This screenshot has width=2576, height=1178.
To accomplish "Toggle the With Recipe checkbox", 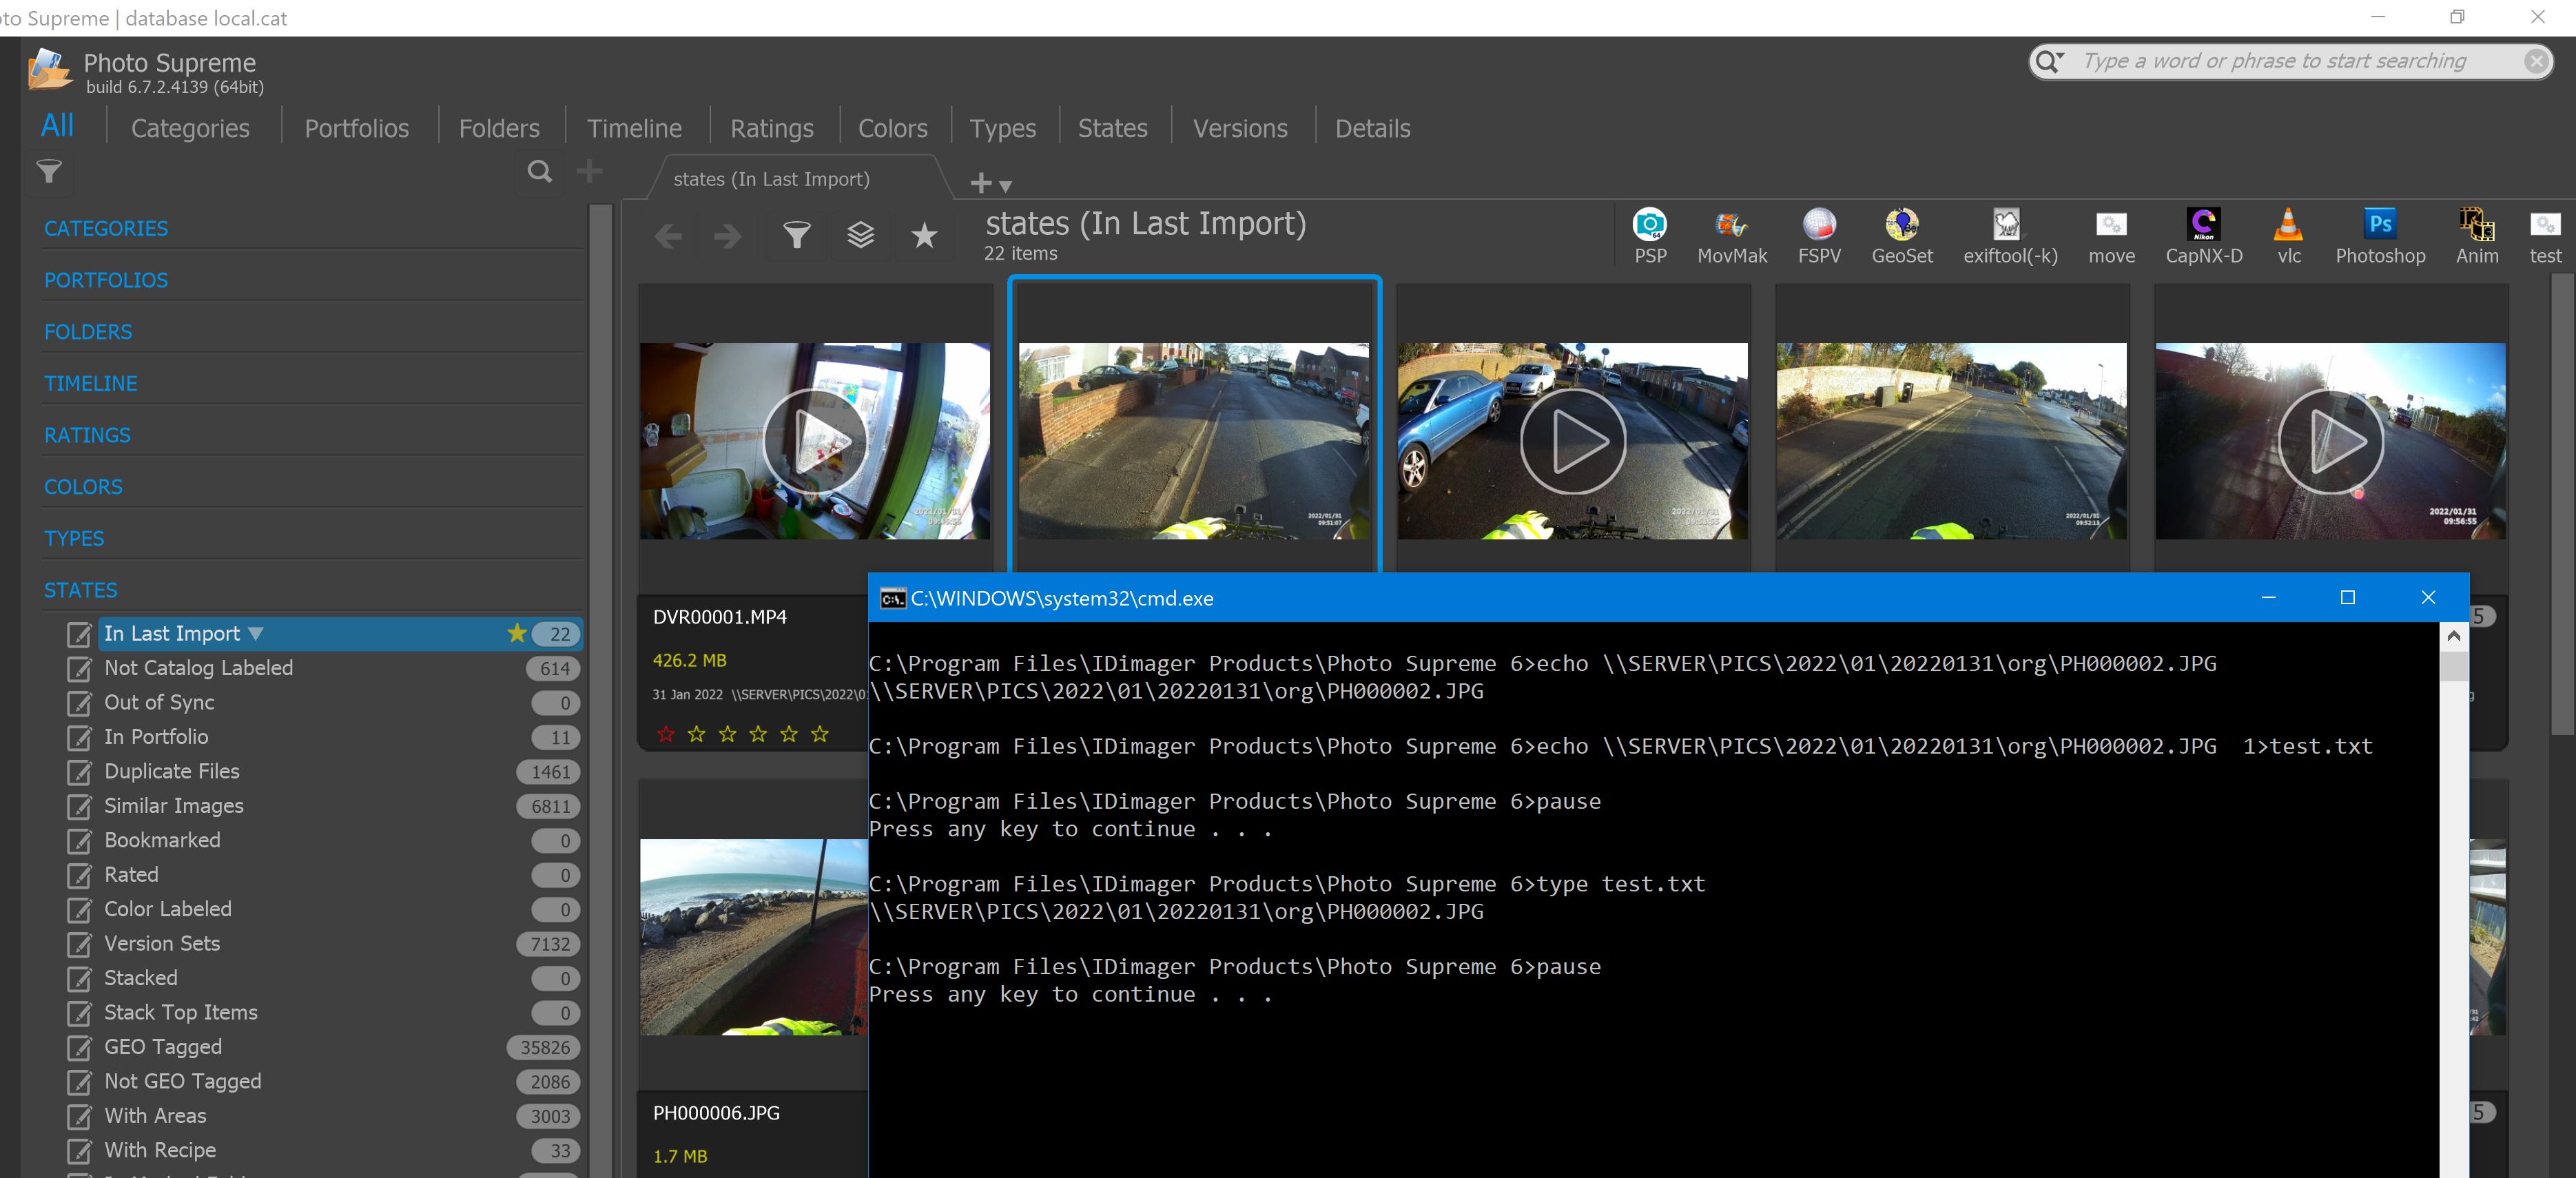I will (x=79, y=1151).
